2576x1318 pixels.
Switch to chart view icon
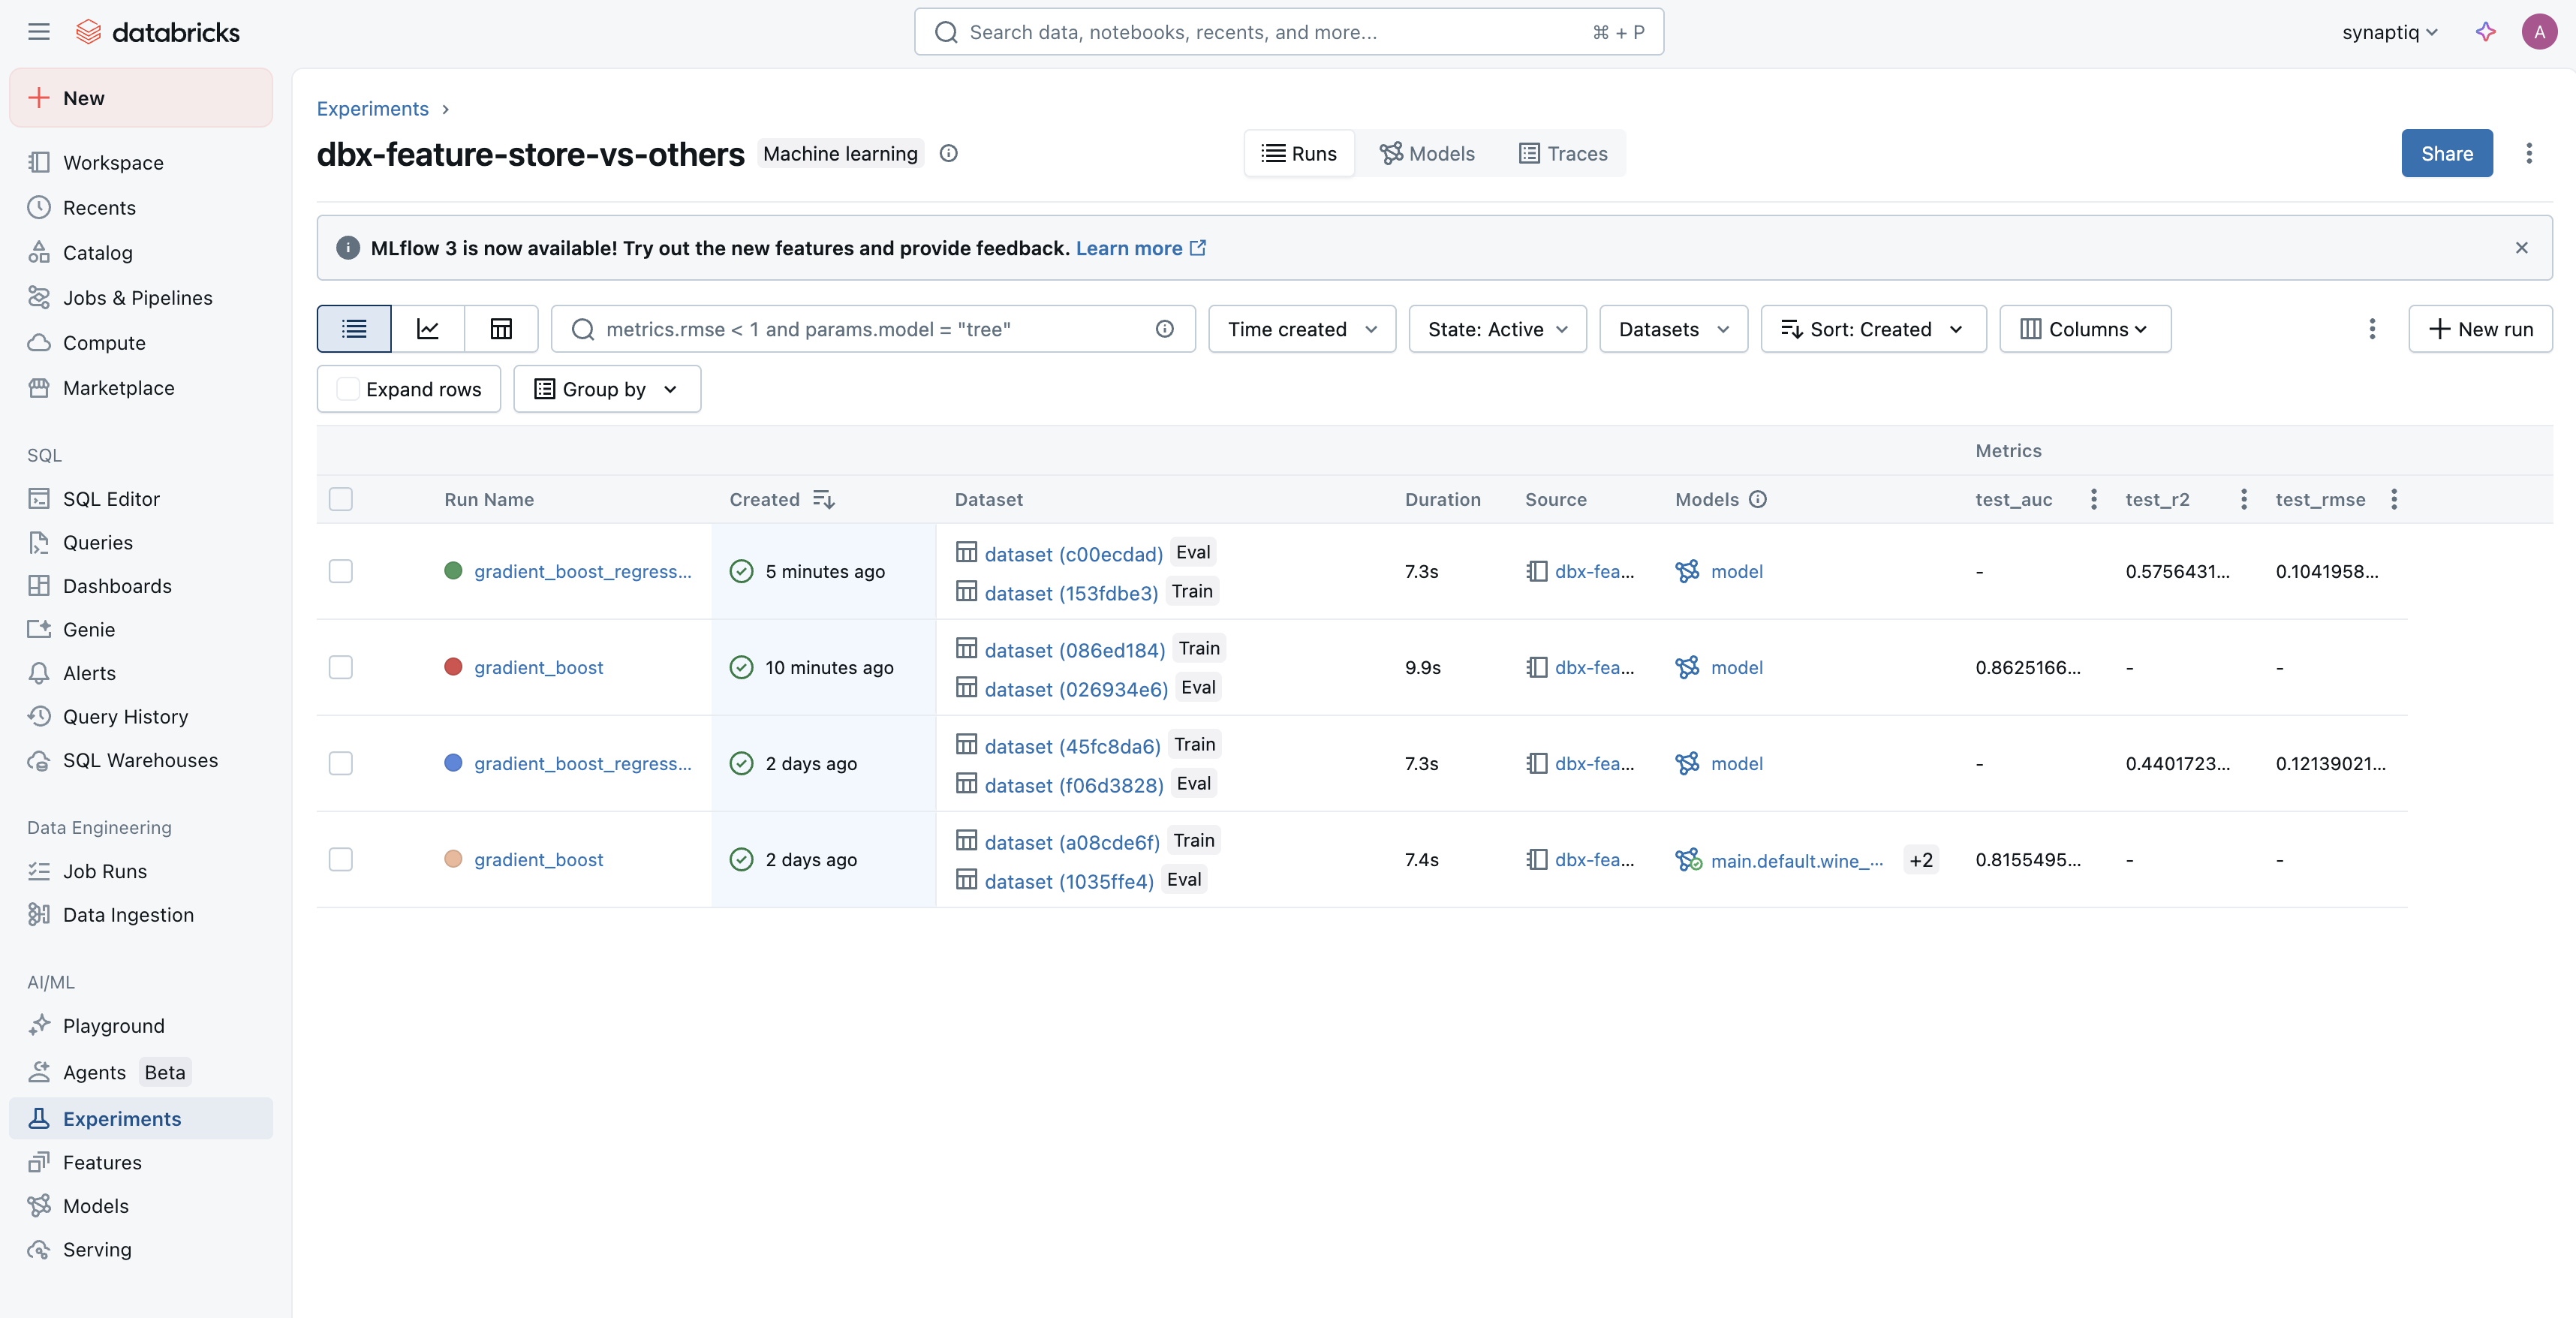[428, 329]
